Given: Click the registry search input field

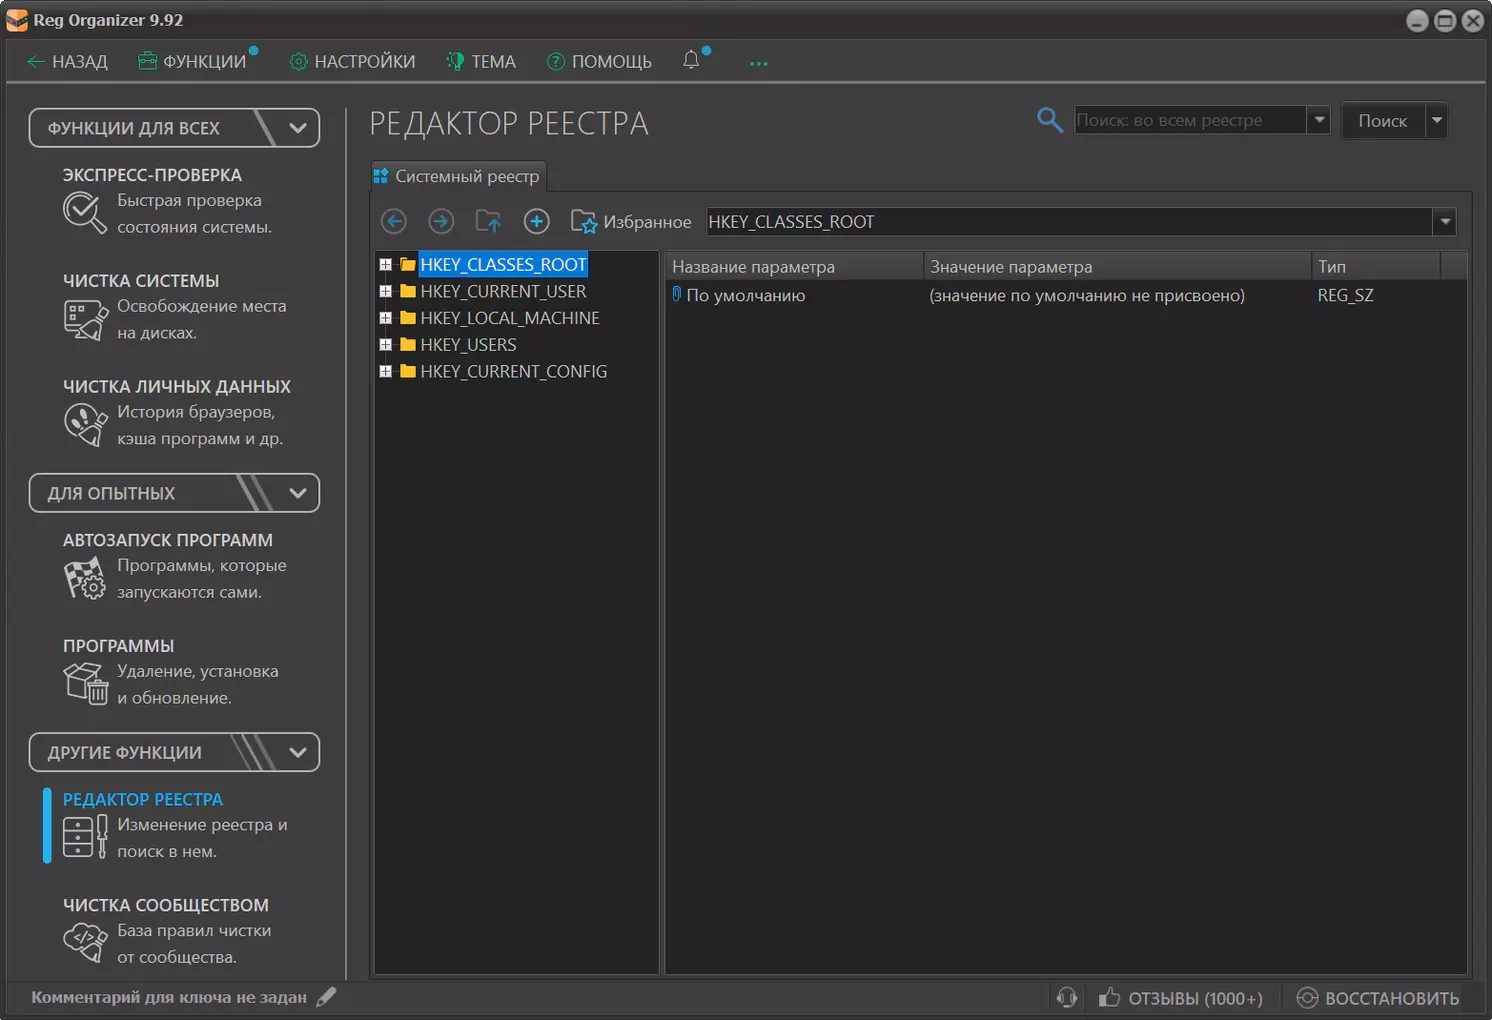Looking at the screenshot, I should (1189, 120).
